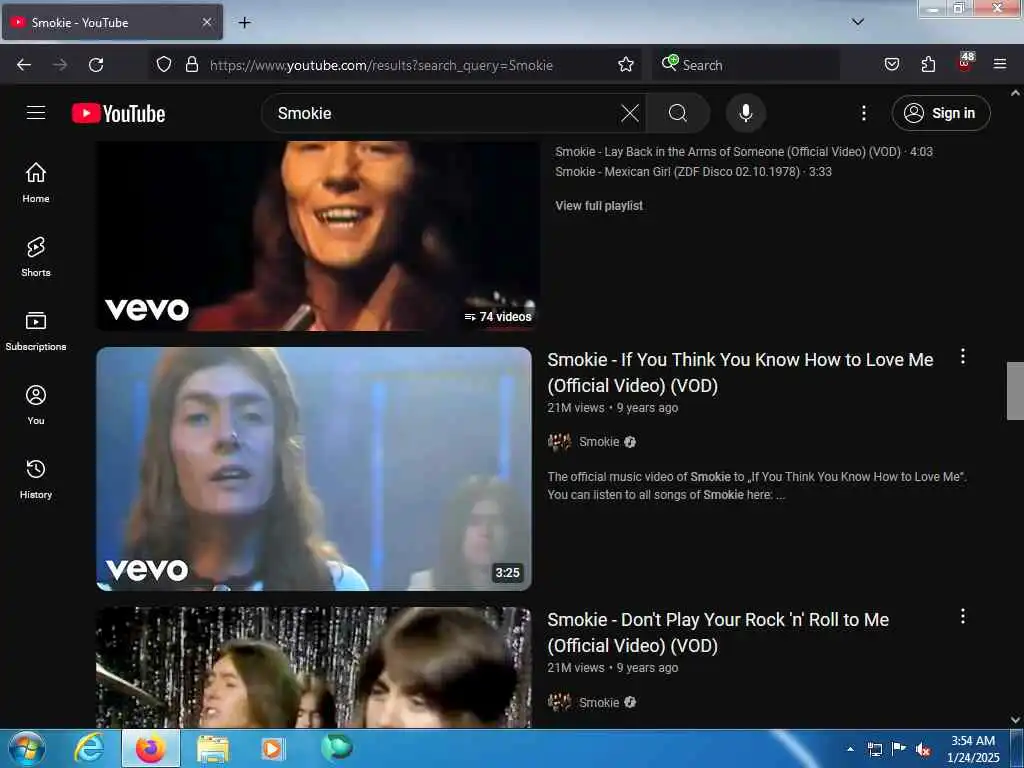Click the scrollbar up arrow
Viewport: 1024px width, 768px height.
click(1015, 93)
